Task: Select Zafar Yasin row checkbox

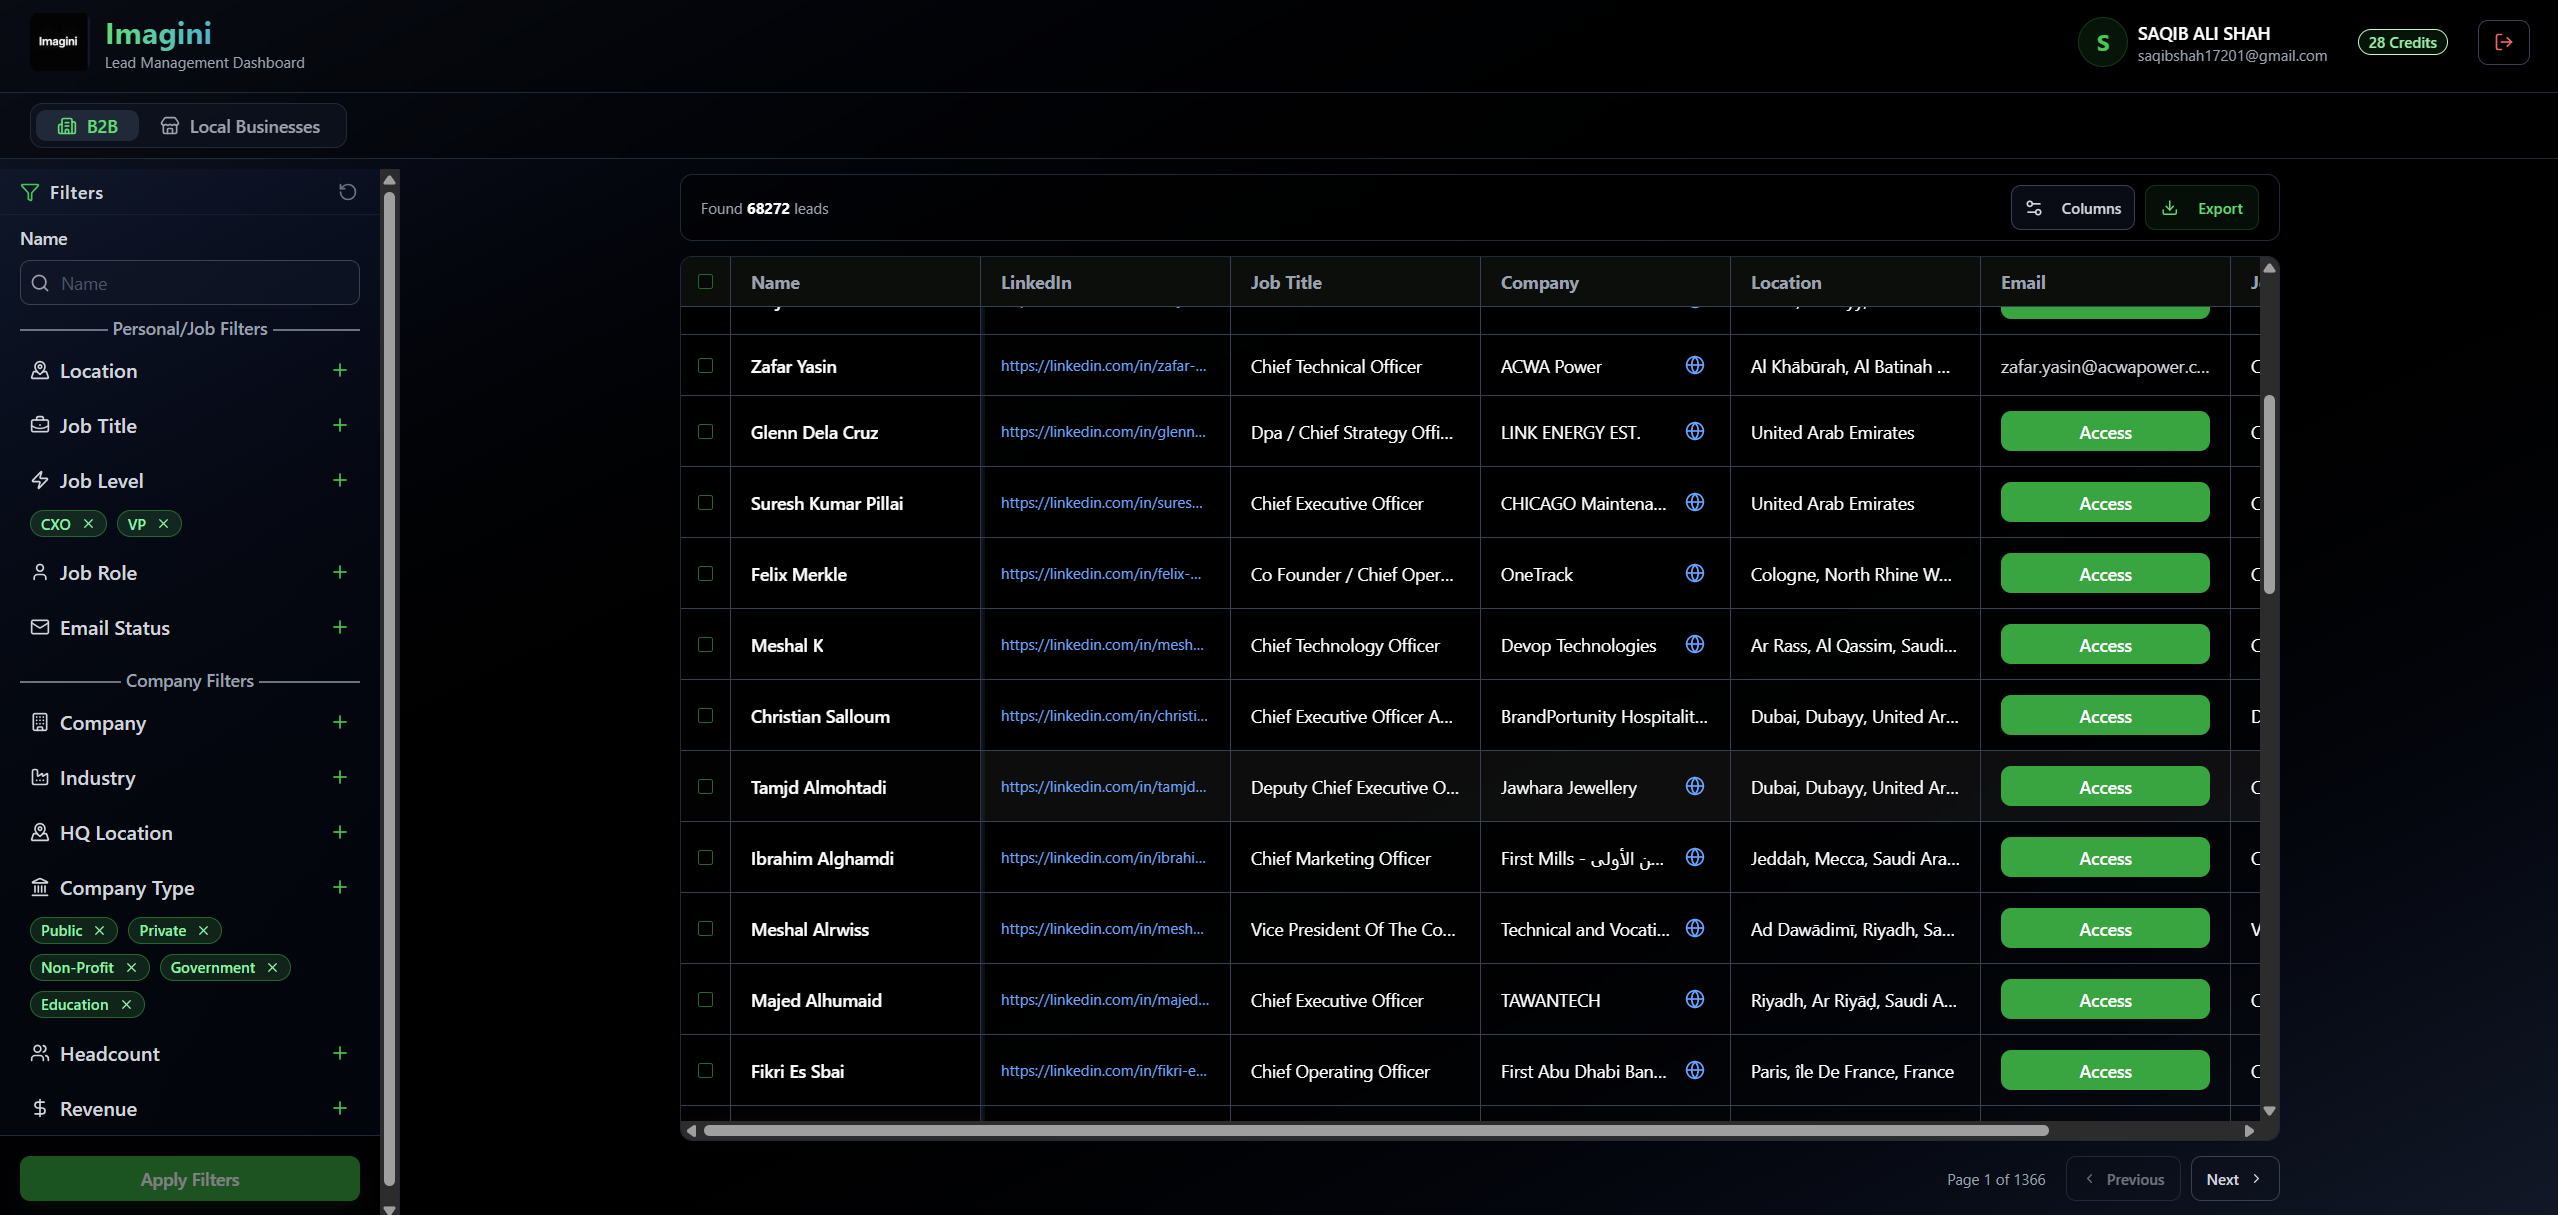Action: click(706, 366)
